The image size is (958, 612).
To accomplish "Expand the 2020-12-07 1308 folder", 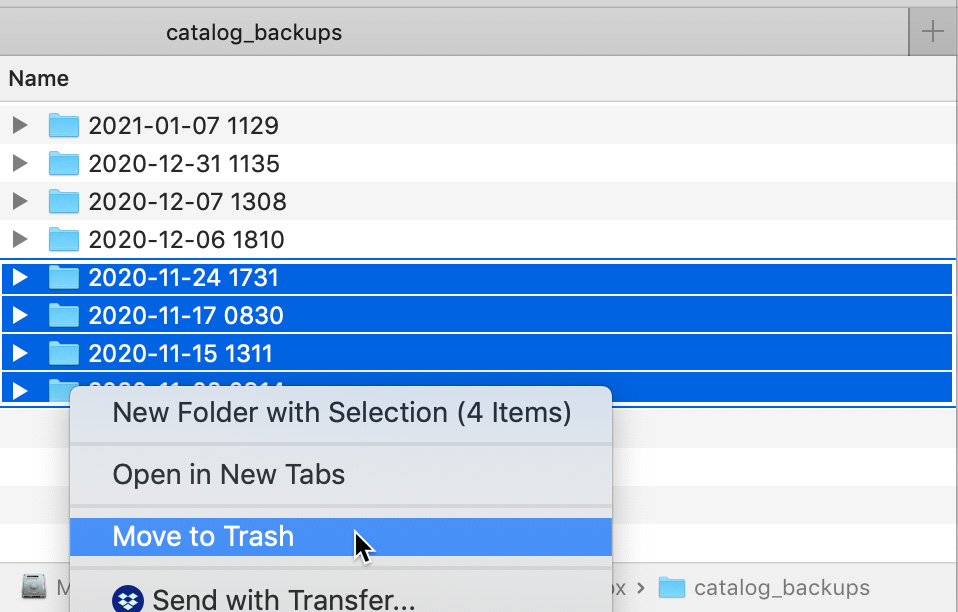I will 19,202.
